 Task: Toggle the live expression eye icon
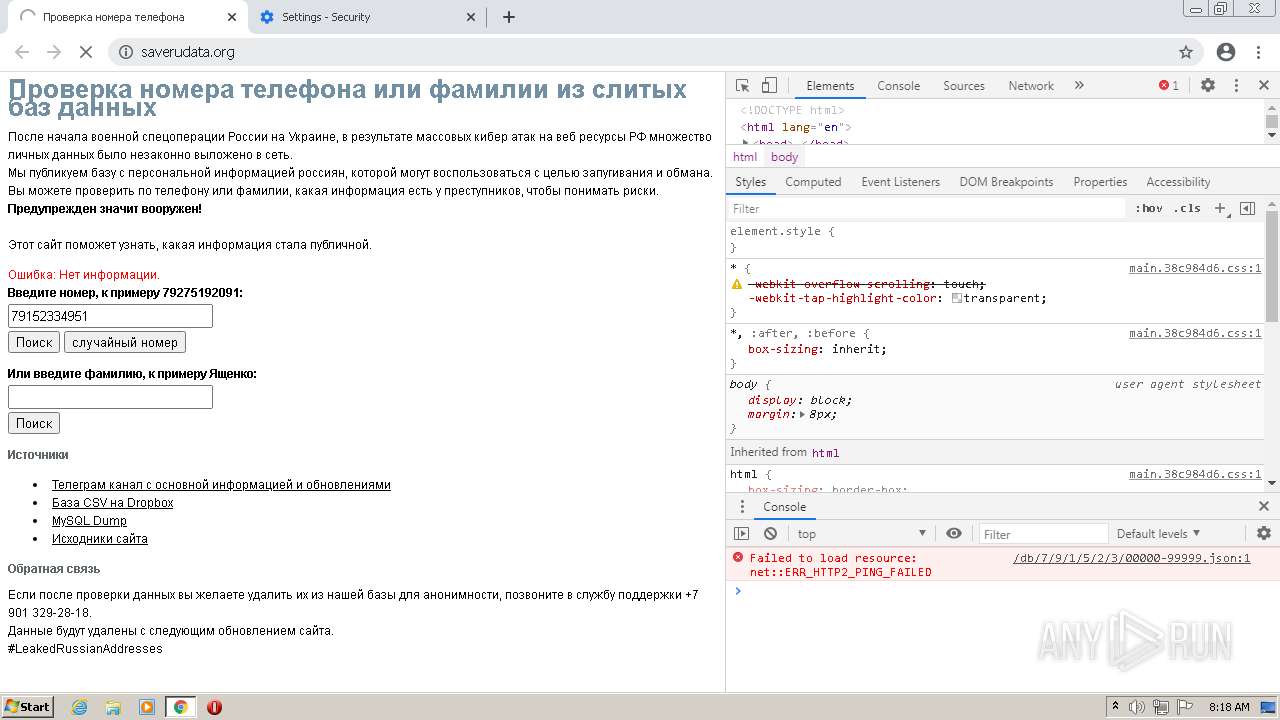(x=954, y=534)
